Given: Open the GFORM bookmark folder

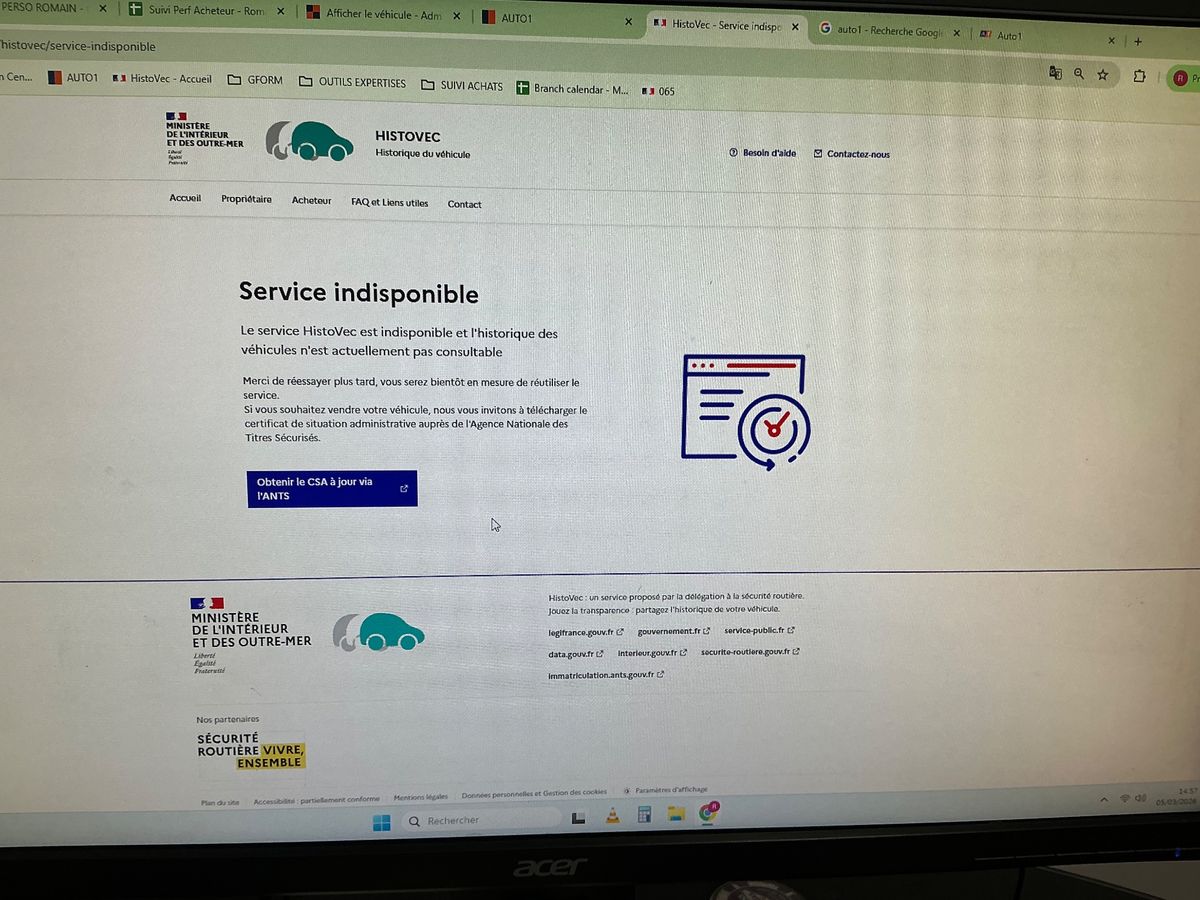Looking at the screenshot, I should pos(255,80).
